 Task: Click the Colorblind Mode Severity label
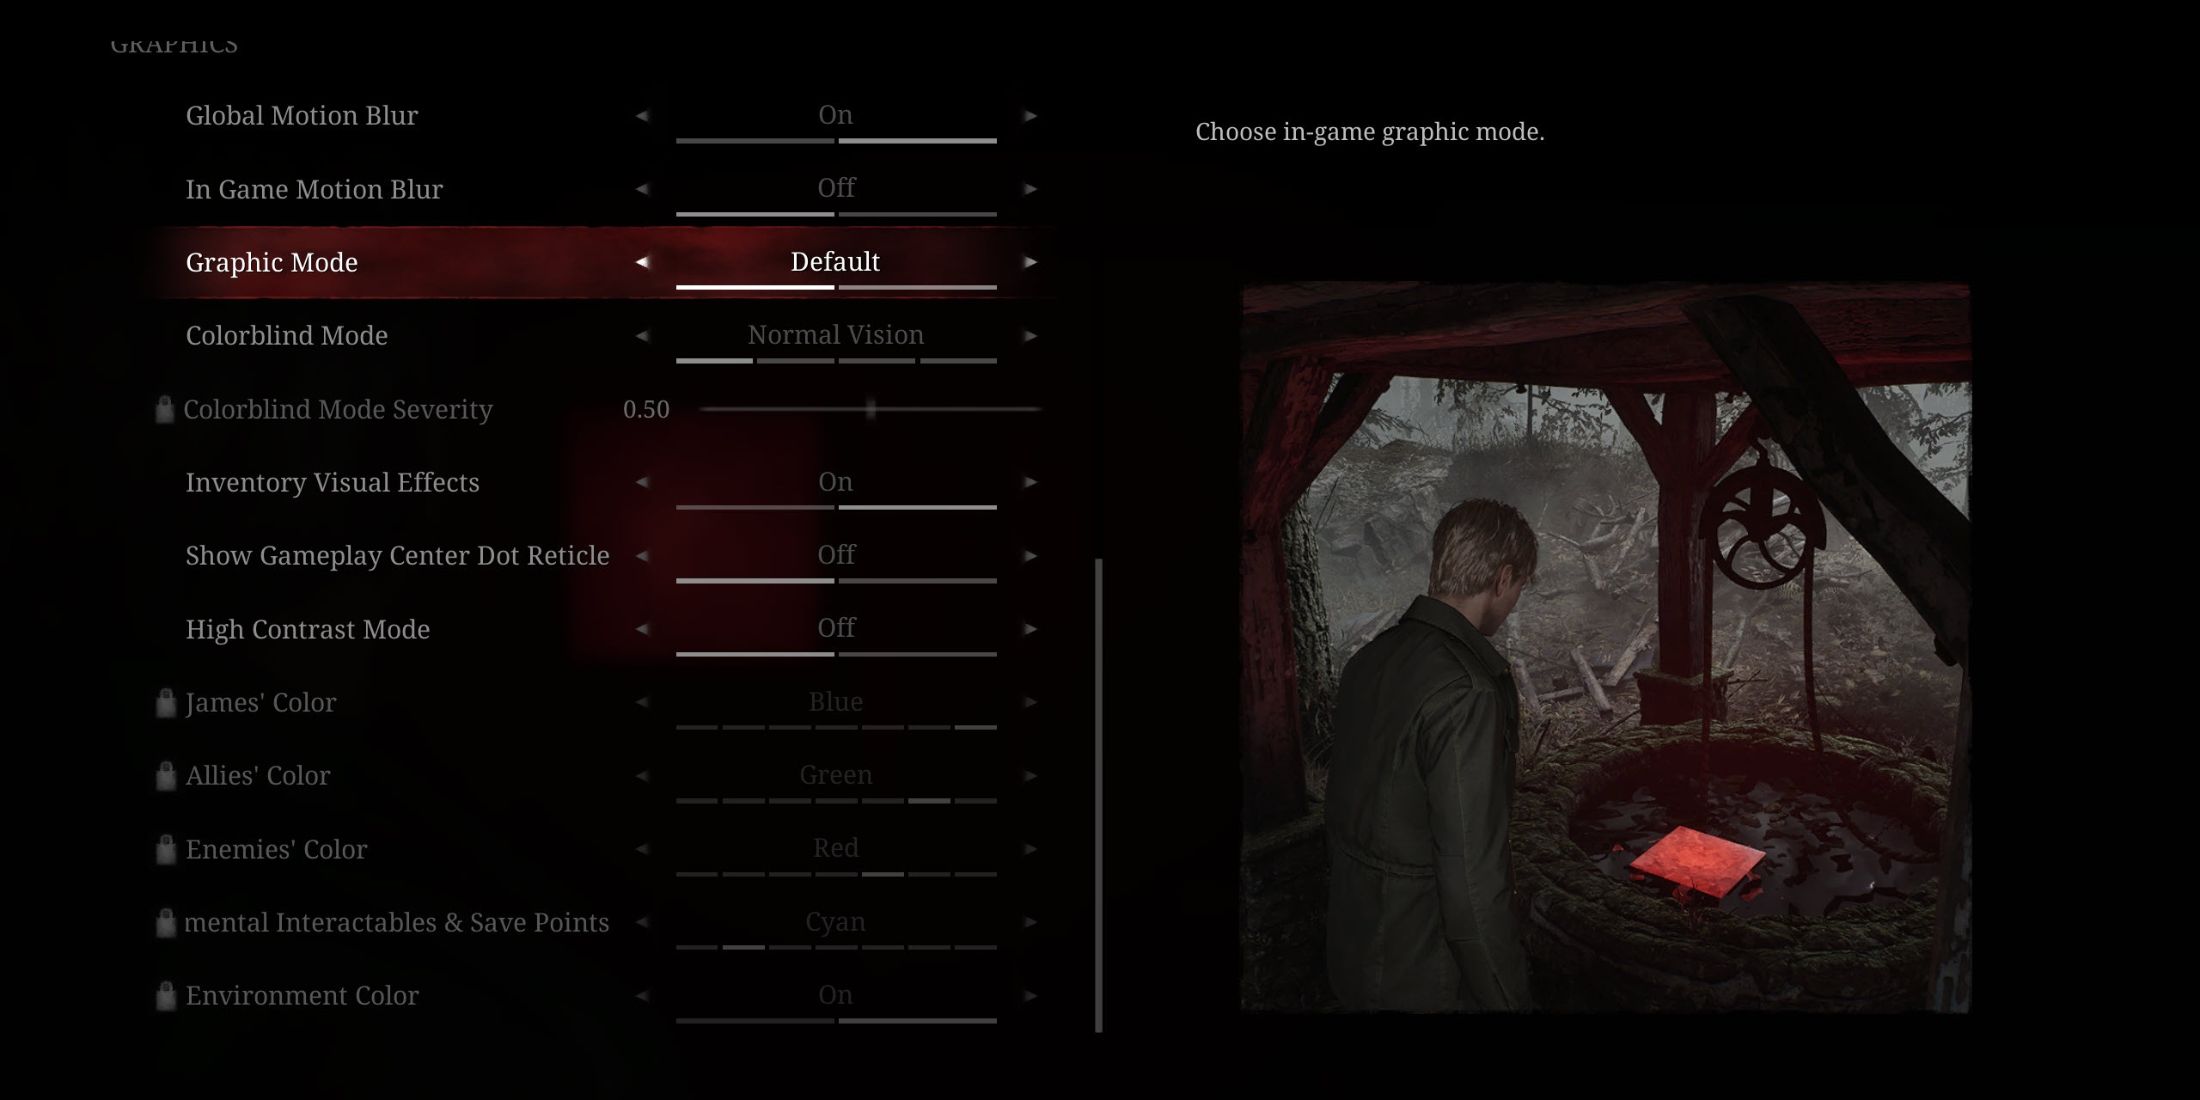pos(338,408)
